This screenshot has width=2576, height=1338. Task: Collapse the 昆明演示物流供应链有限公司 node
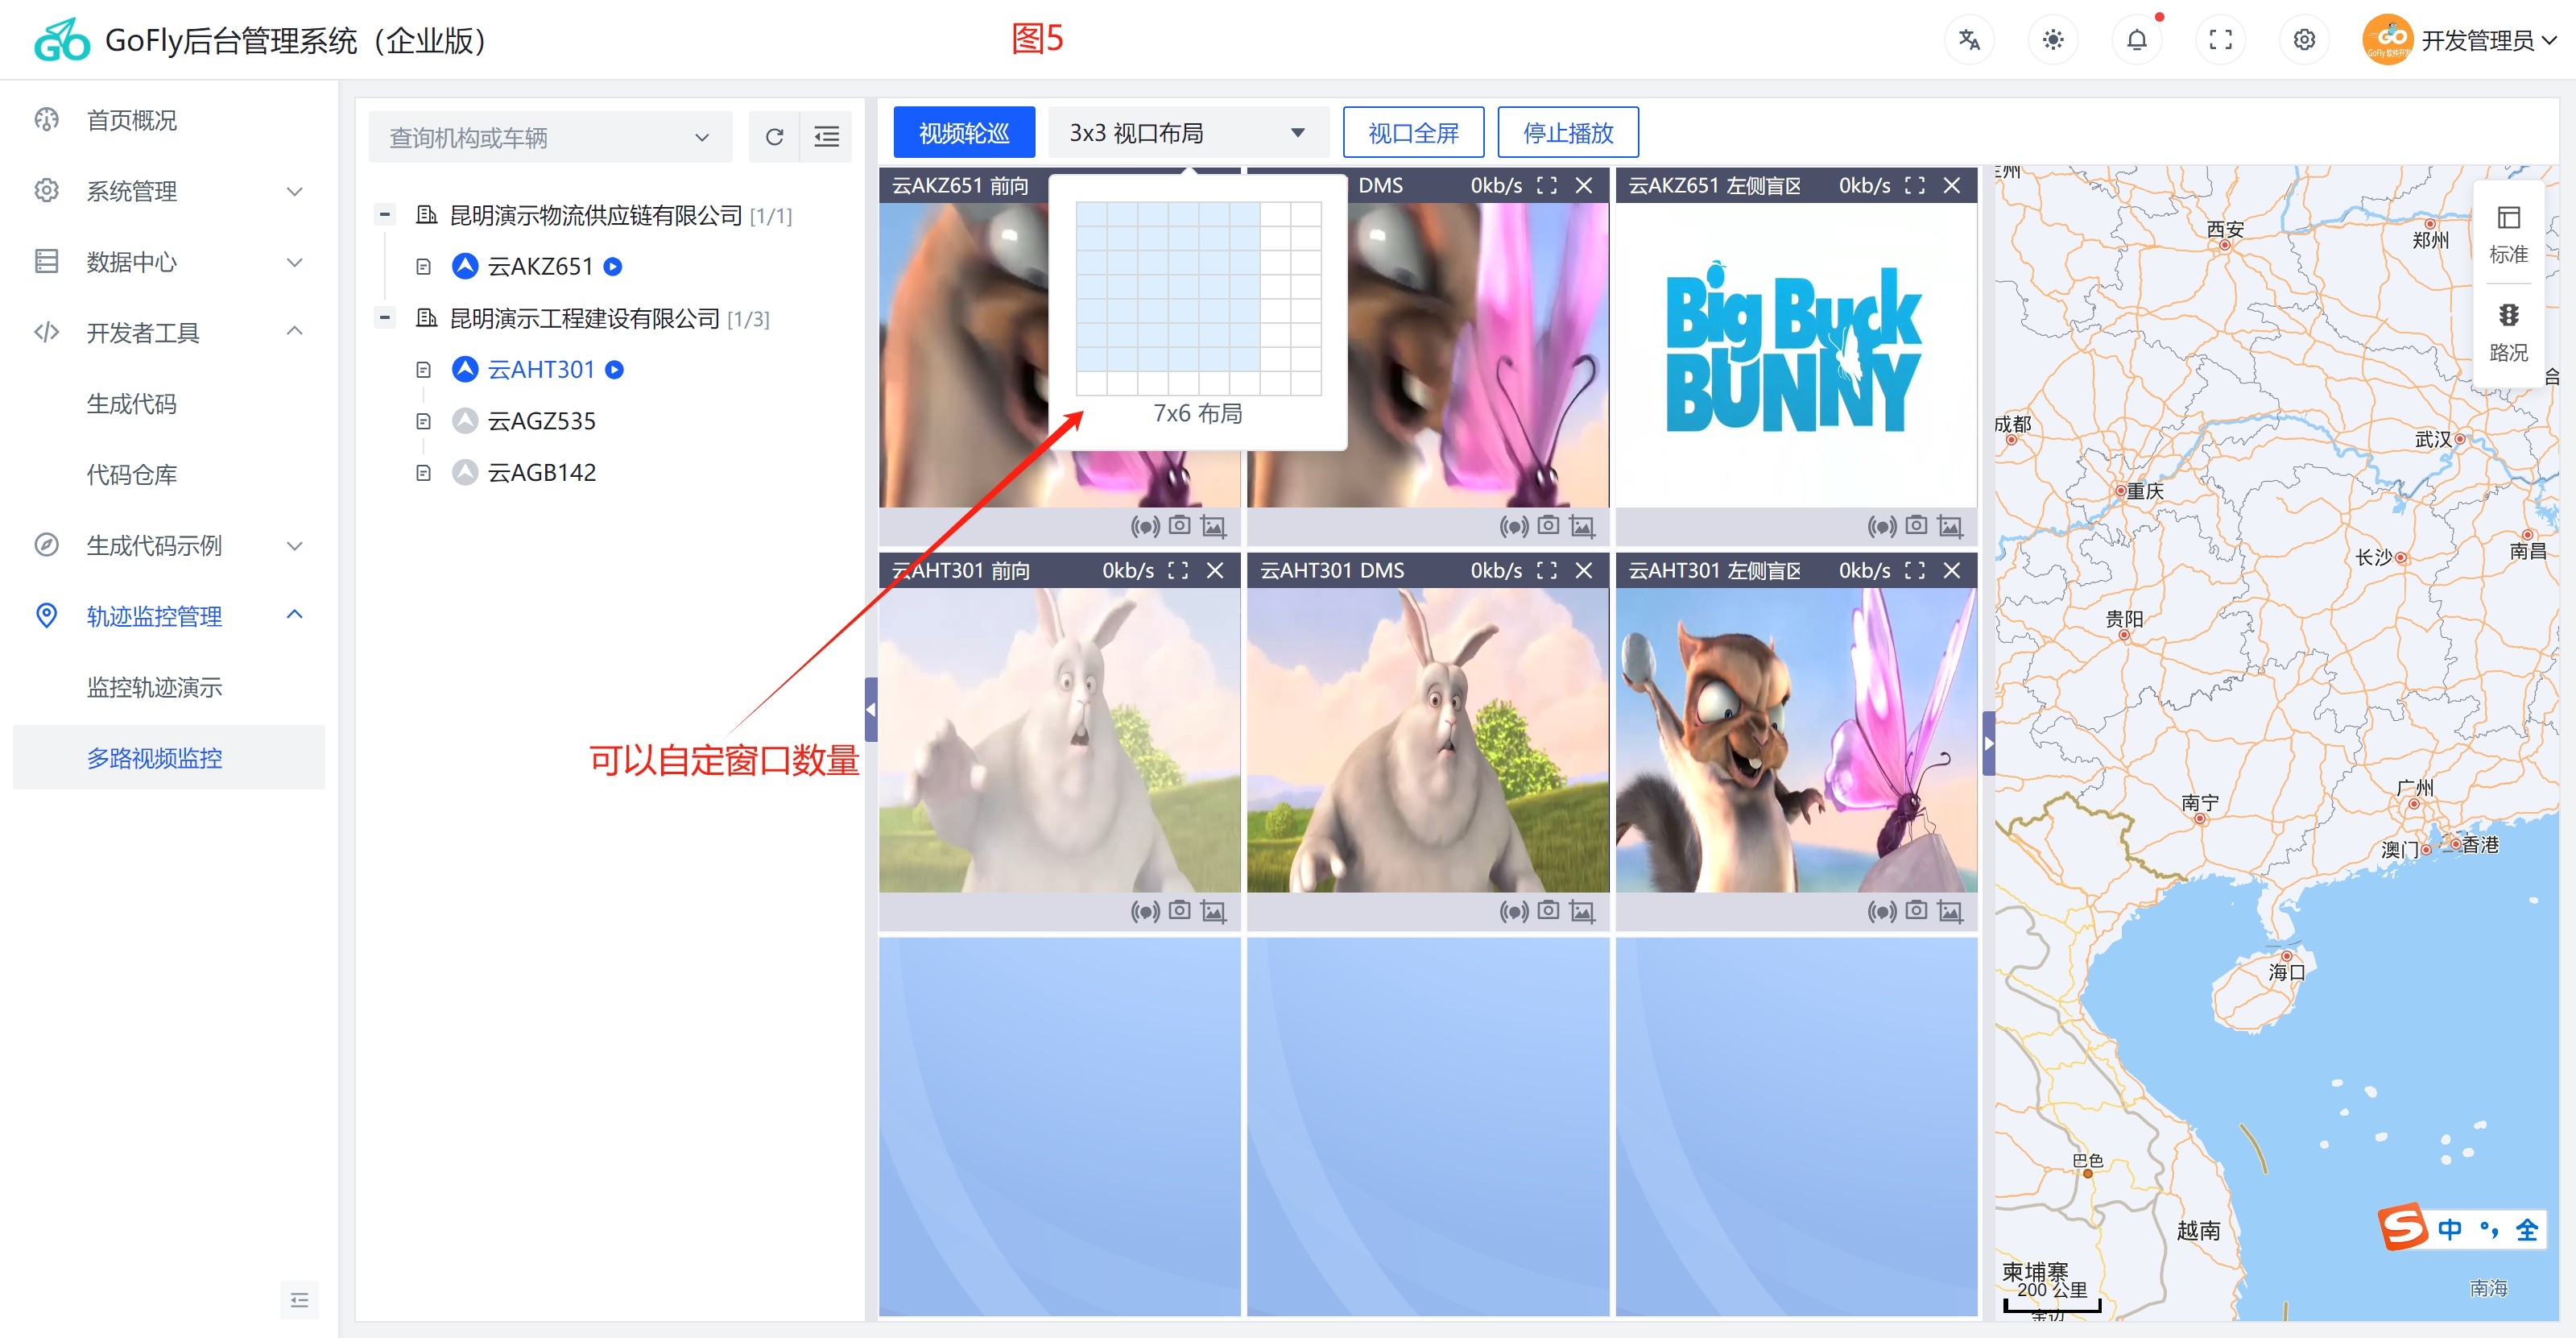[384, 214]
